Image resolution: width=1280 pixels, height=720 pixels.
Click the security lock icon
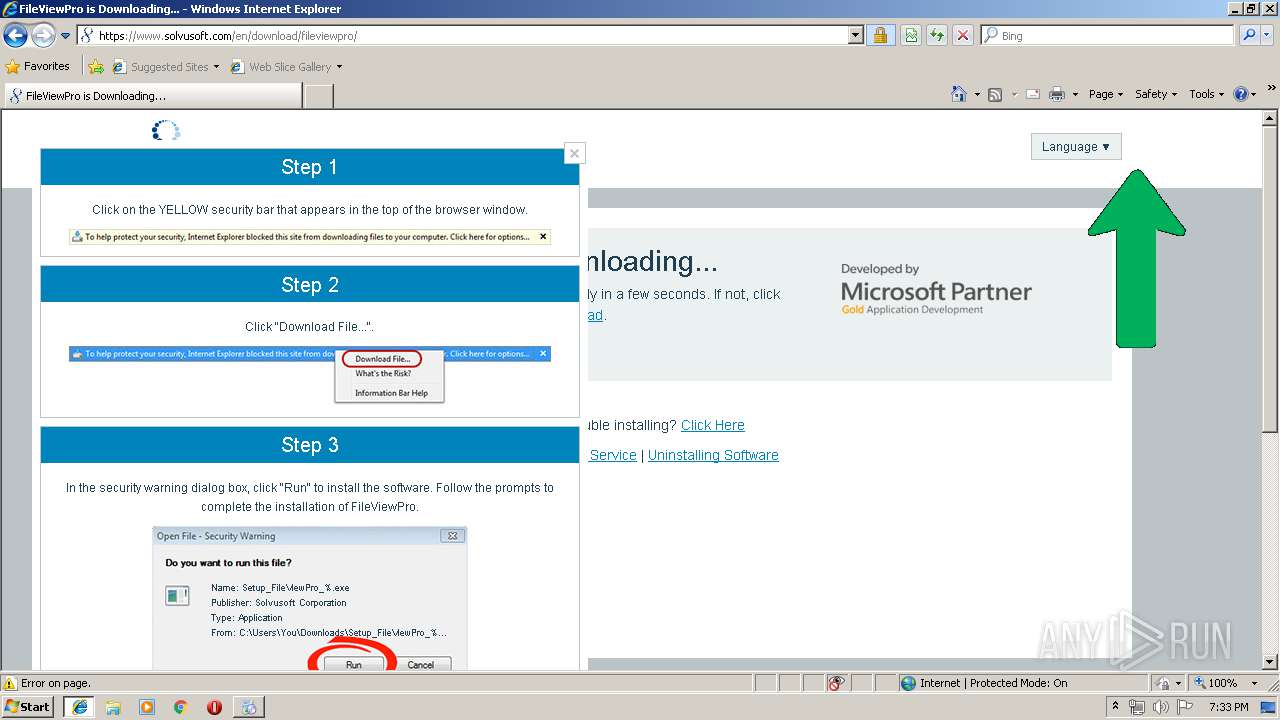point(880,35)
